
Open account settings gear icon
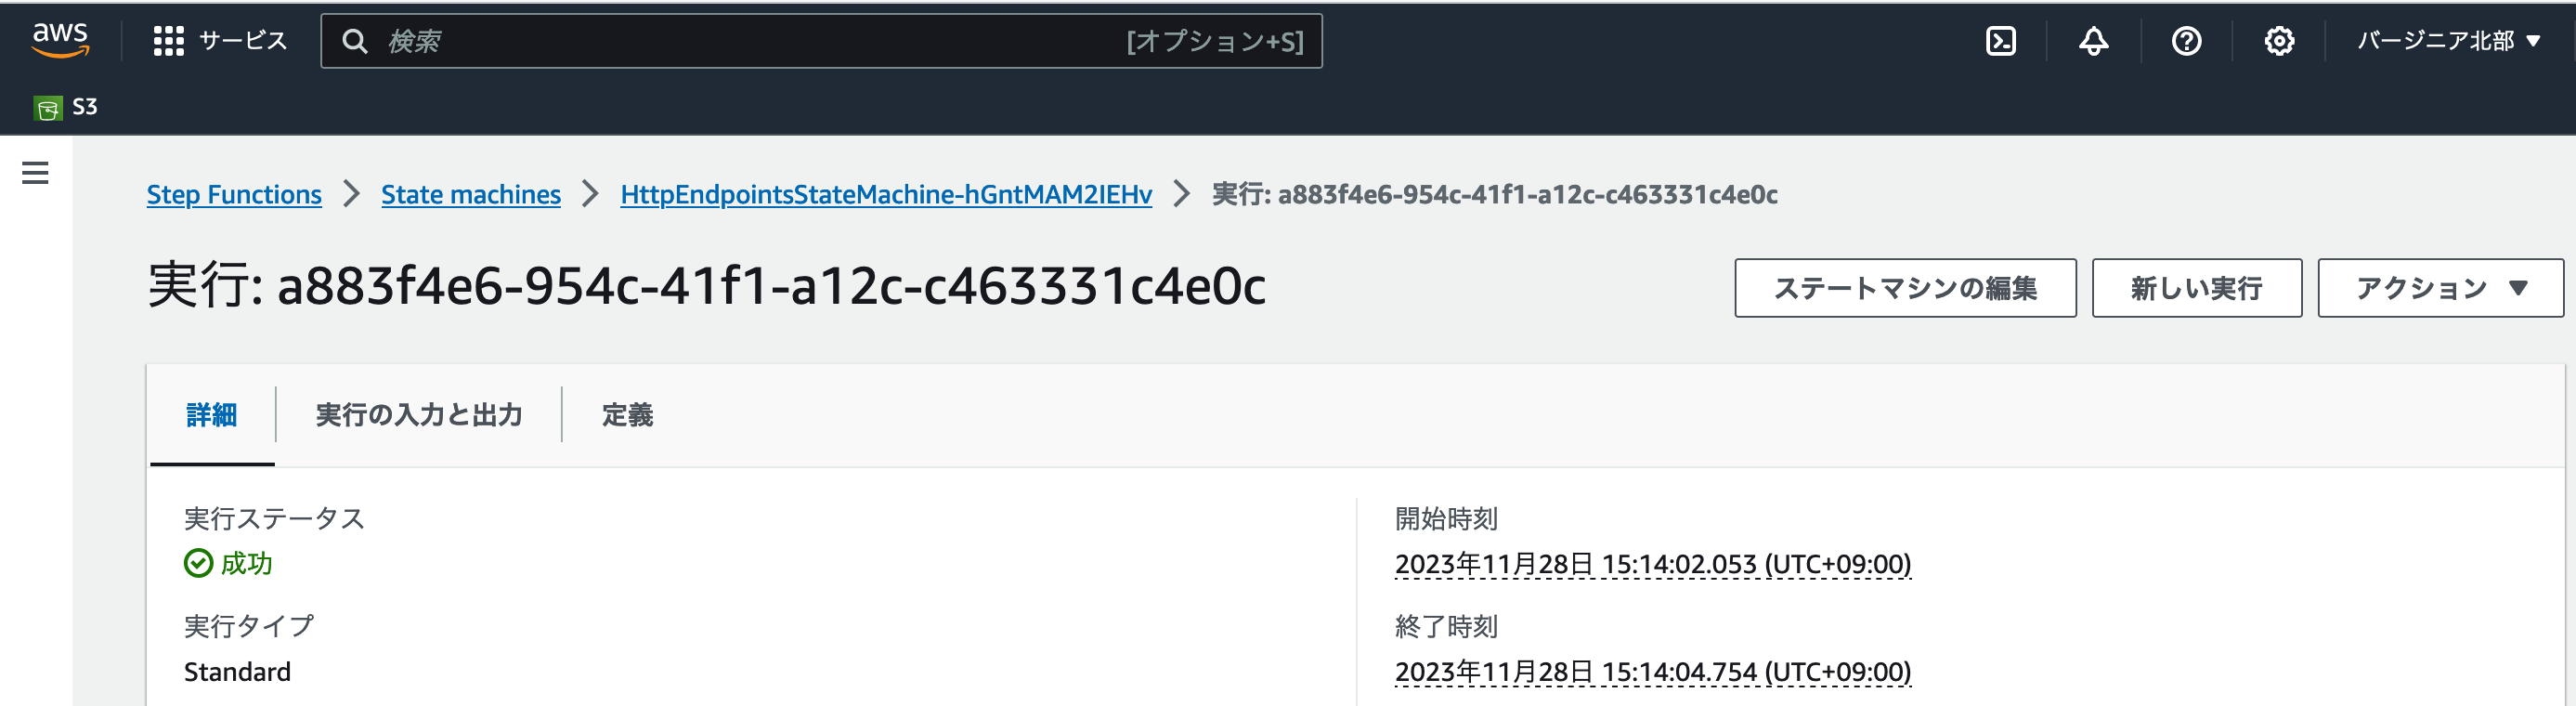coord(2278,40)
